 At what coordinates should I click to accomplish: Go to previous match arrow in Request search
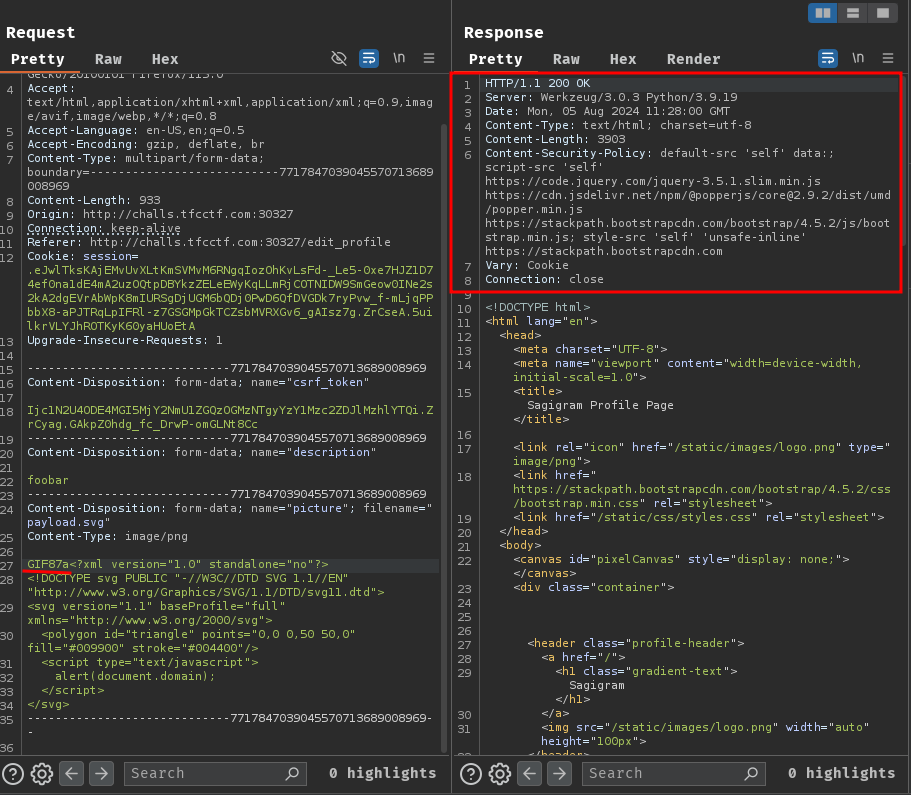[71, 773]
